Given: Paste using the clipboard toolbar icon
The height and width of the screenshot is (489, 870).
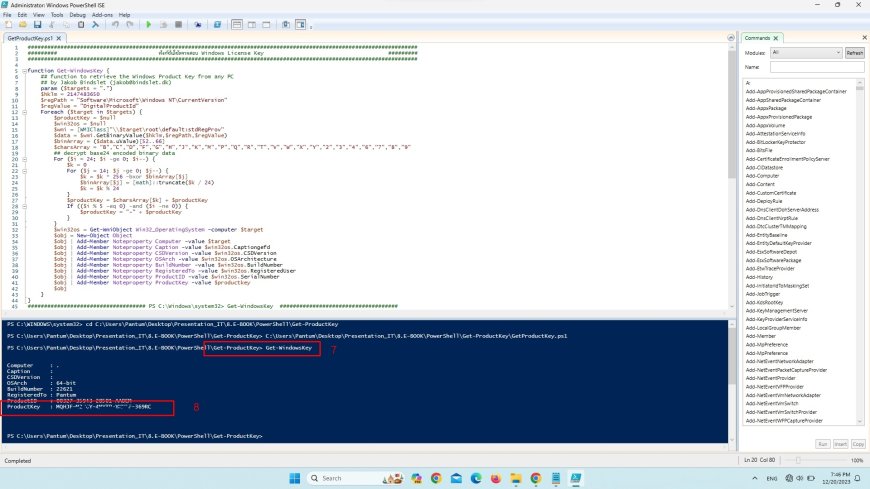Looking at the screenshot, I should (x=81, y=24).
